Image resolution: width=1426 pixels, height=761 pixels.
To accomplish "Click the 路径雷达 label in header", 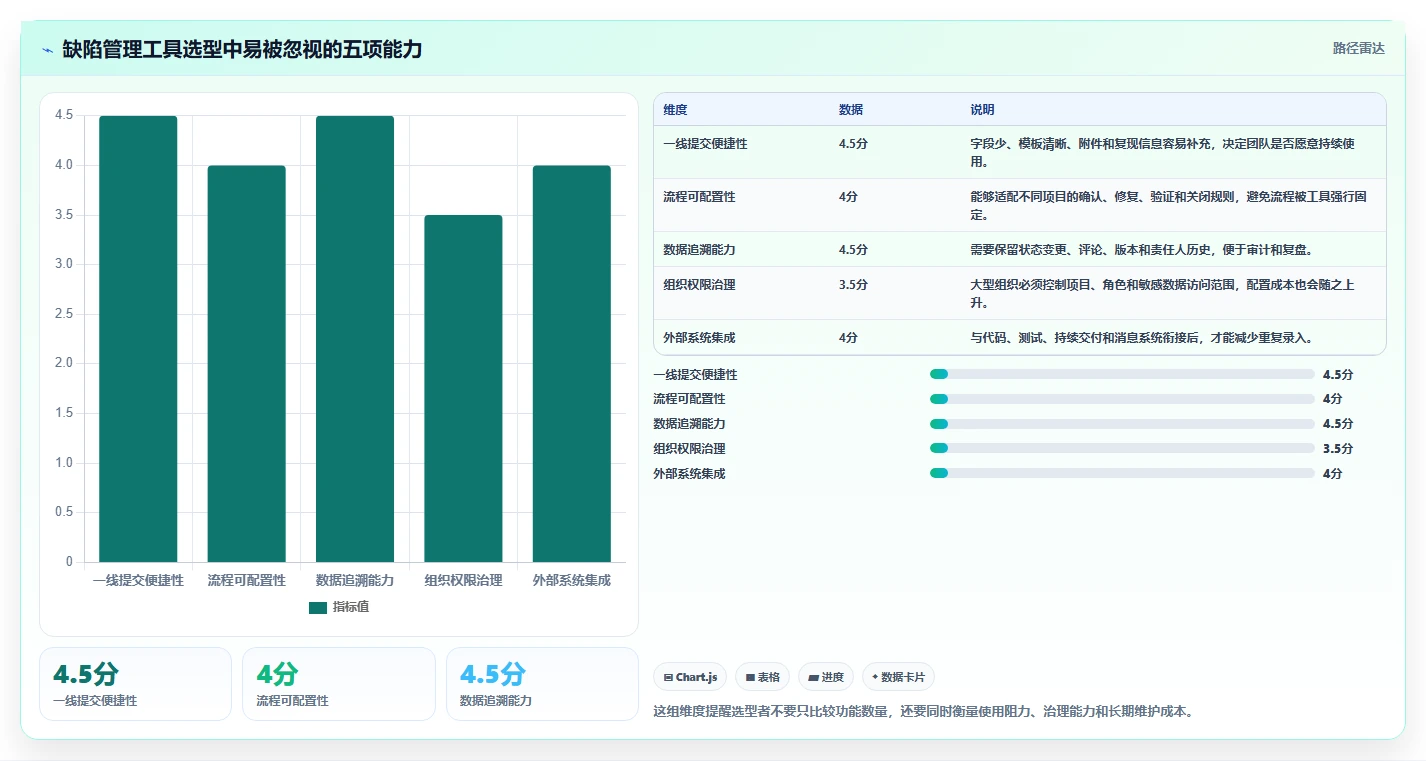I will pos(1359,48).
